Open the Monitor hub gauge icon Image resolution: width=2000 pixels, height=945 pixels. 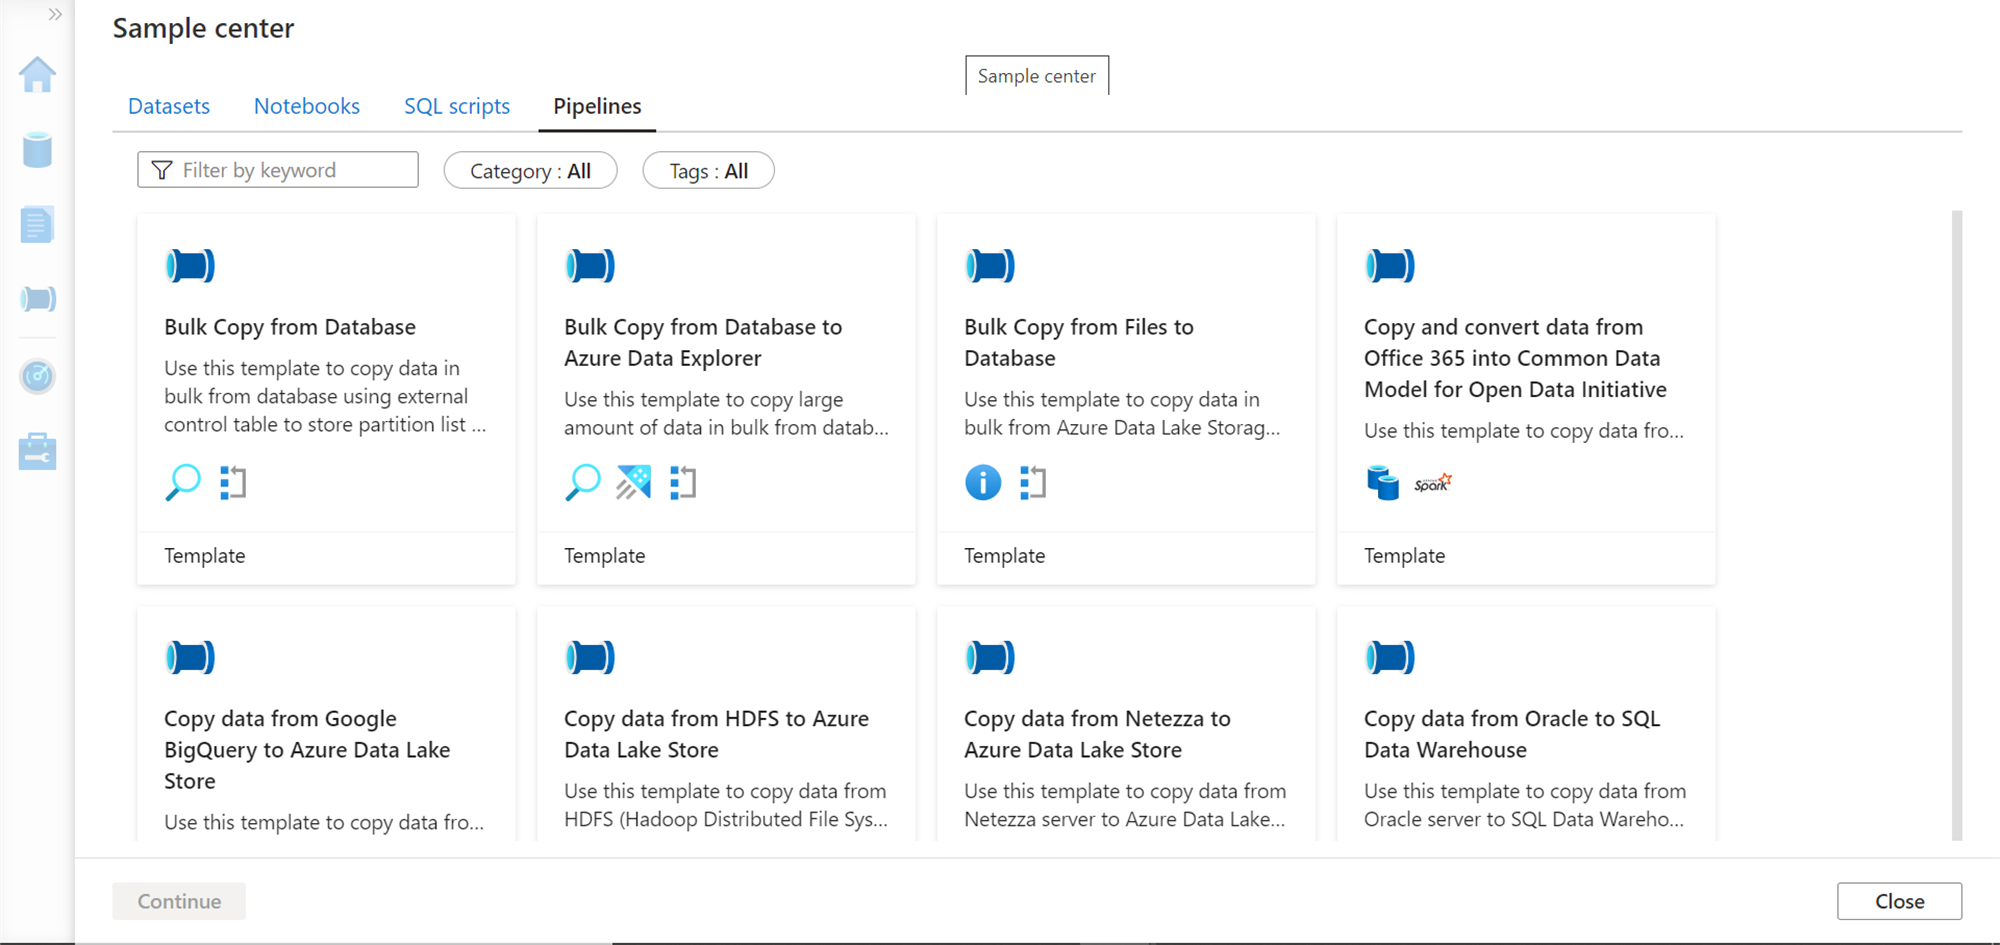[37, 376]
